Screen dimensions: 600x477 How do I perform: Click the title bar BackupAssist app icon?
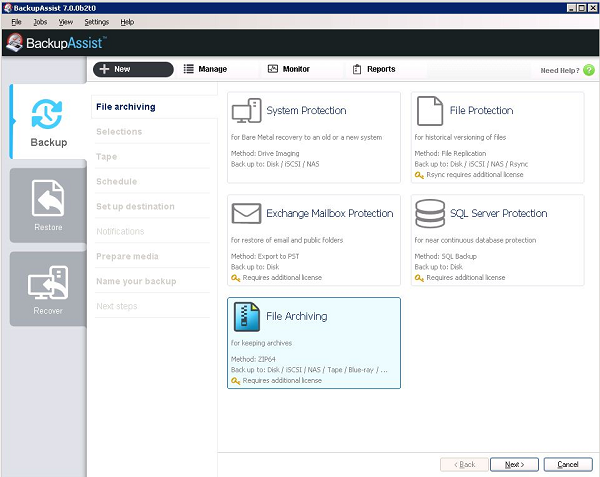(7, 8)
